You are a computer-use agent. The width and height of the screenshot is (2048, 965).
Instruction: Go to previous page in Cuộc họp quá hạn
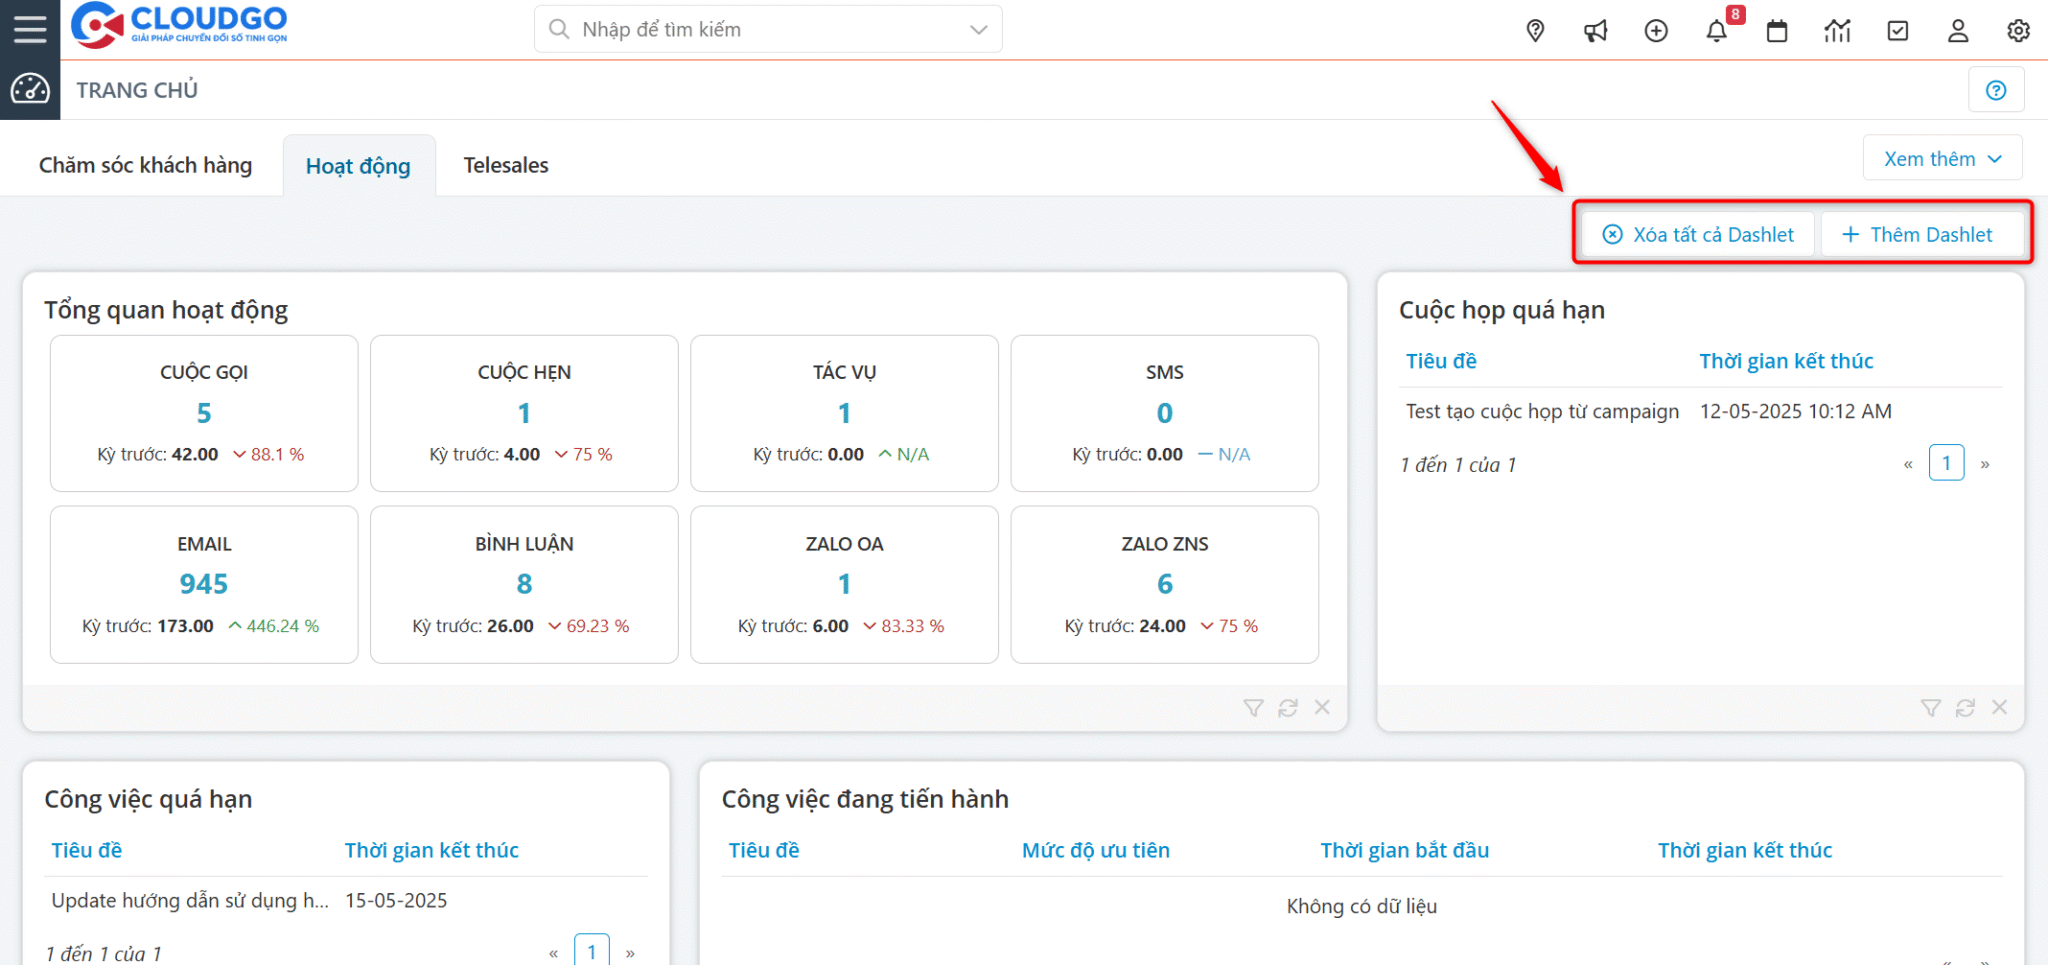(1908, 464)
